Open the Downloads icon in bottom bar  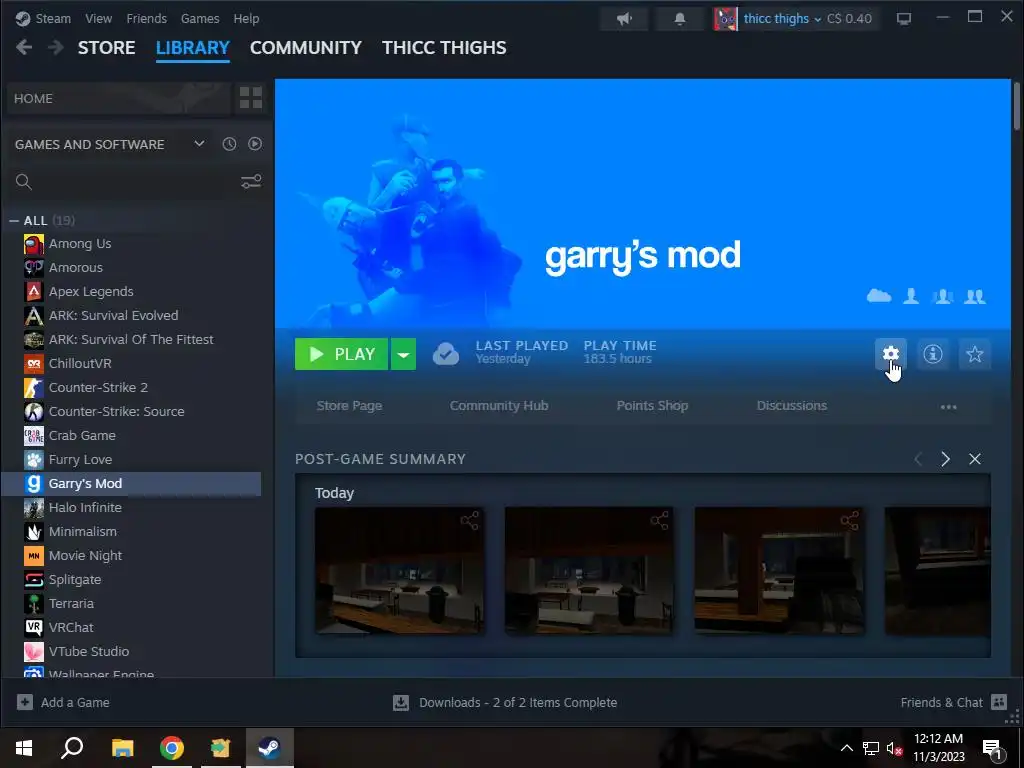[x=401, y=703]
